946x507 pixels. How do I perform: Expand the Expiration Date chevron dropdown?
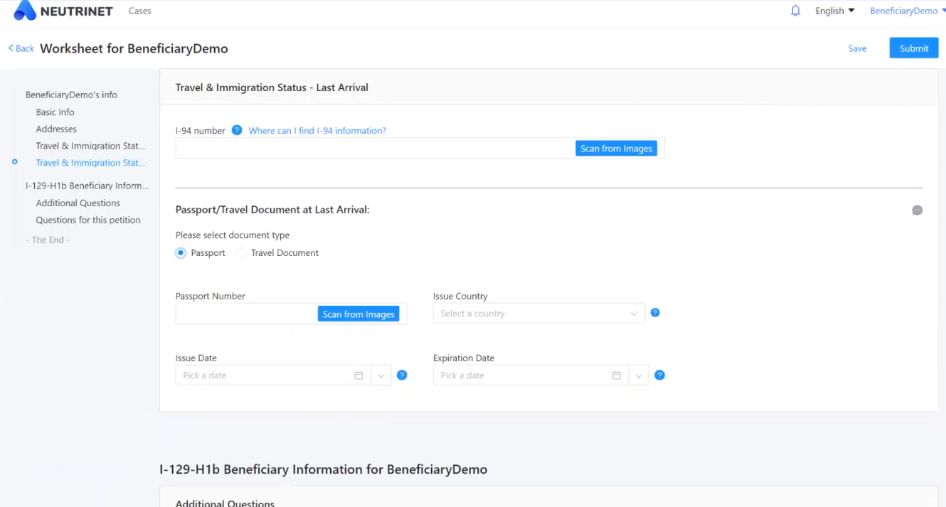638,375
